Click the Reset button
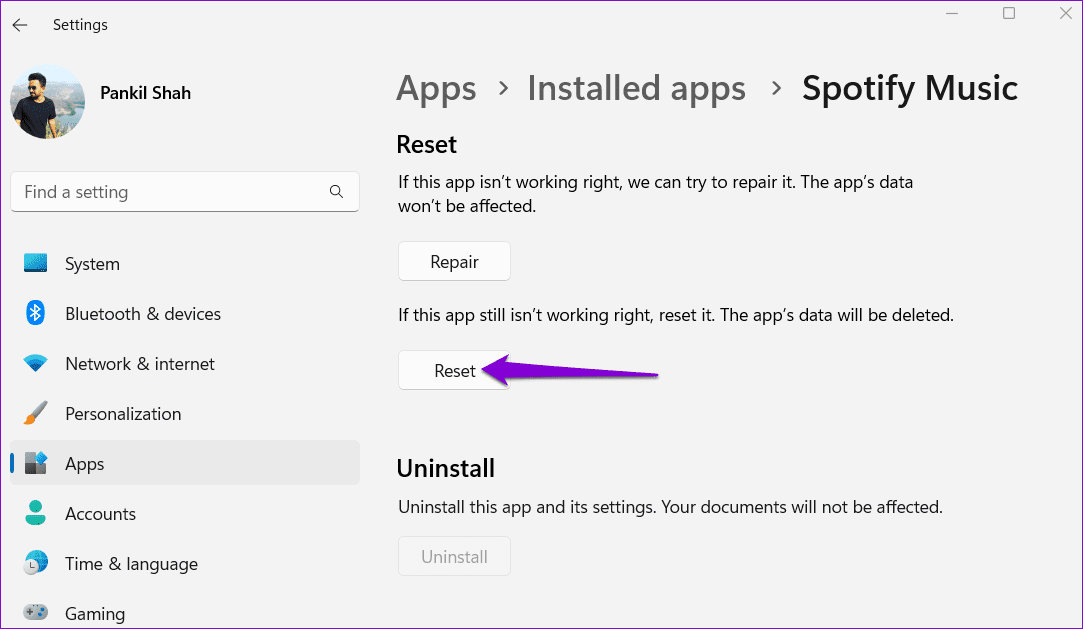The height and width of the screenshot is (629, 1083). click(x=454, y=371)
